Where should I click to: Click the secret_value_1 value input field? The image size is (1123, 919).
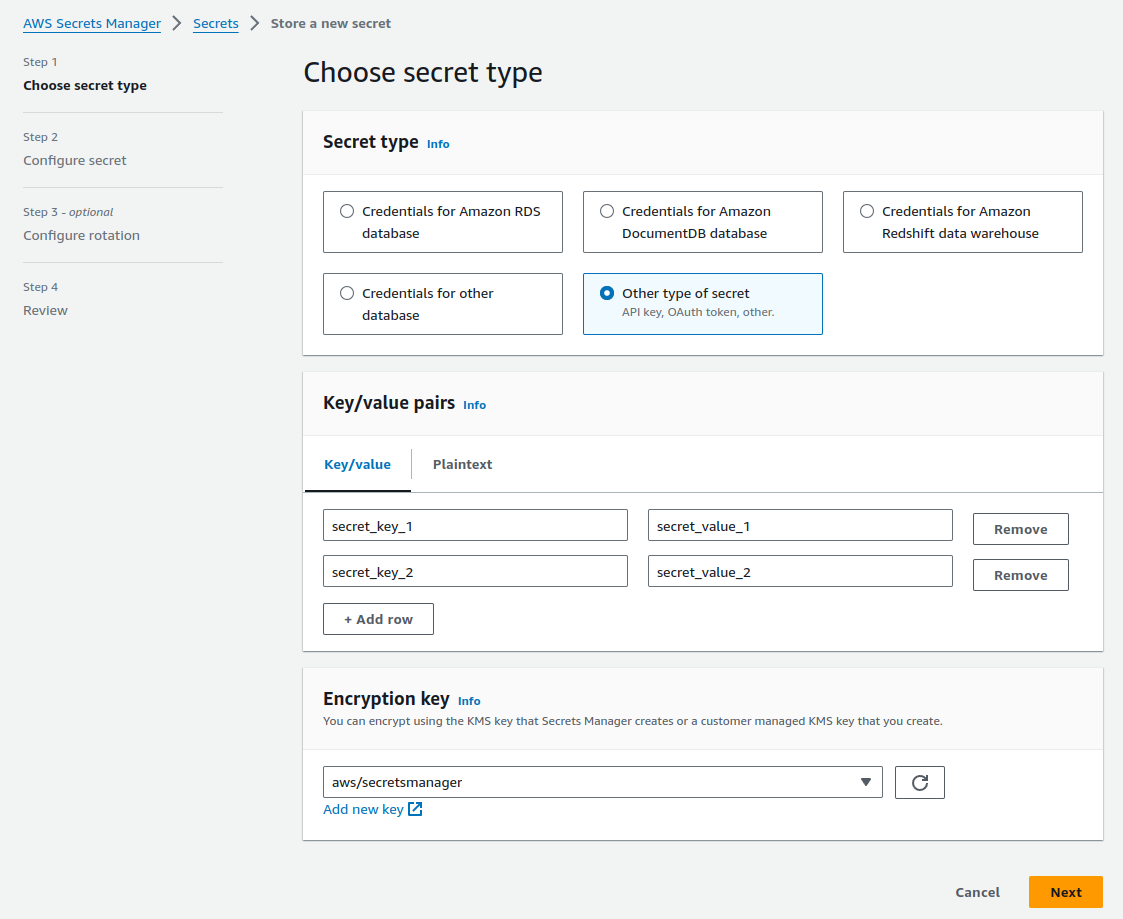point(800,525)
